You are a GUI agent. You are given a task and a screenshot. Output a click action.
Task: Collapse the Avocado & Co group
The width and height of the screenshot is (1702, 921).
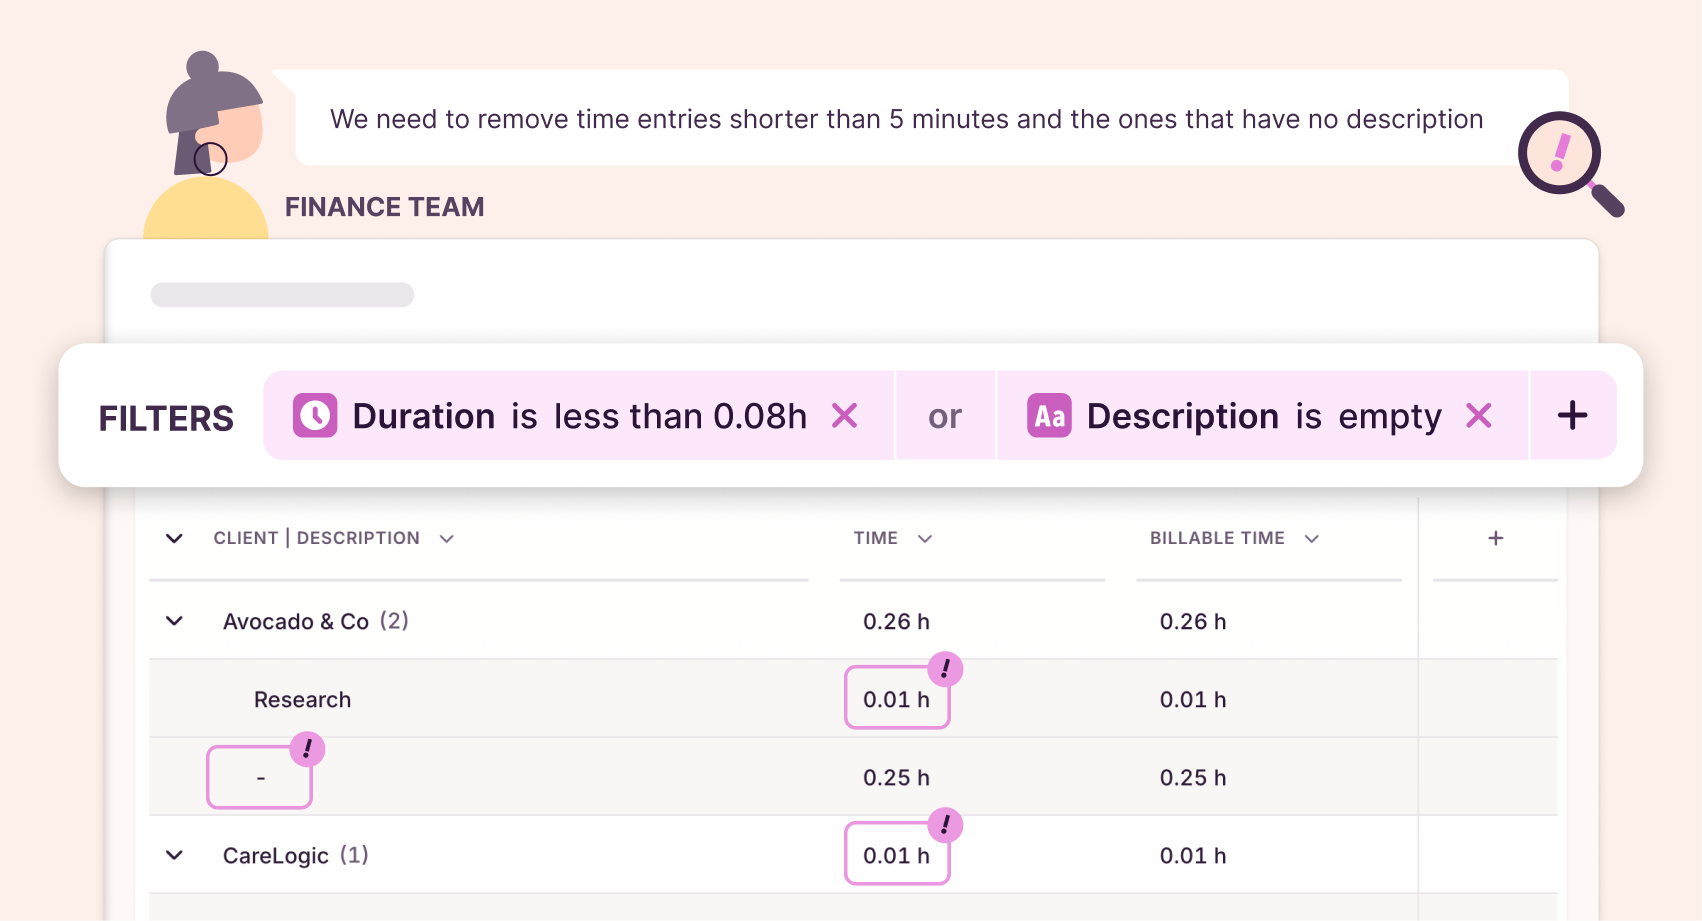[x=174, y=621]
